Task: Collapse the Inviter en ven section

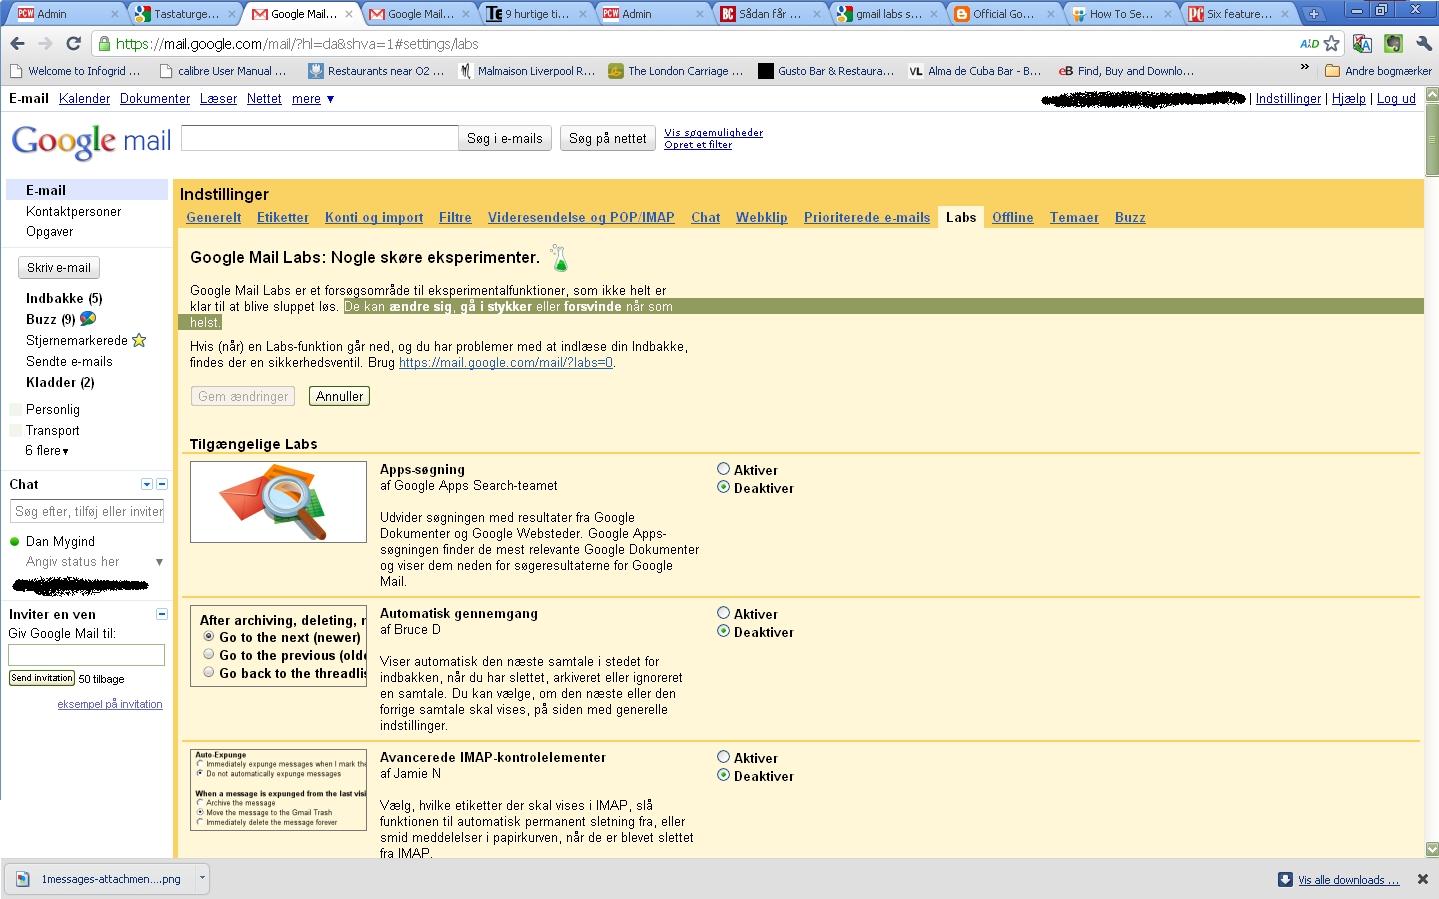Action: 162,614
